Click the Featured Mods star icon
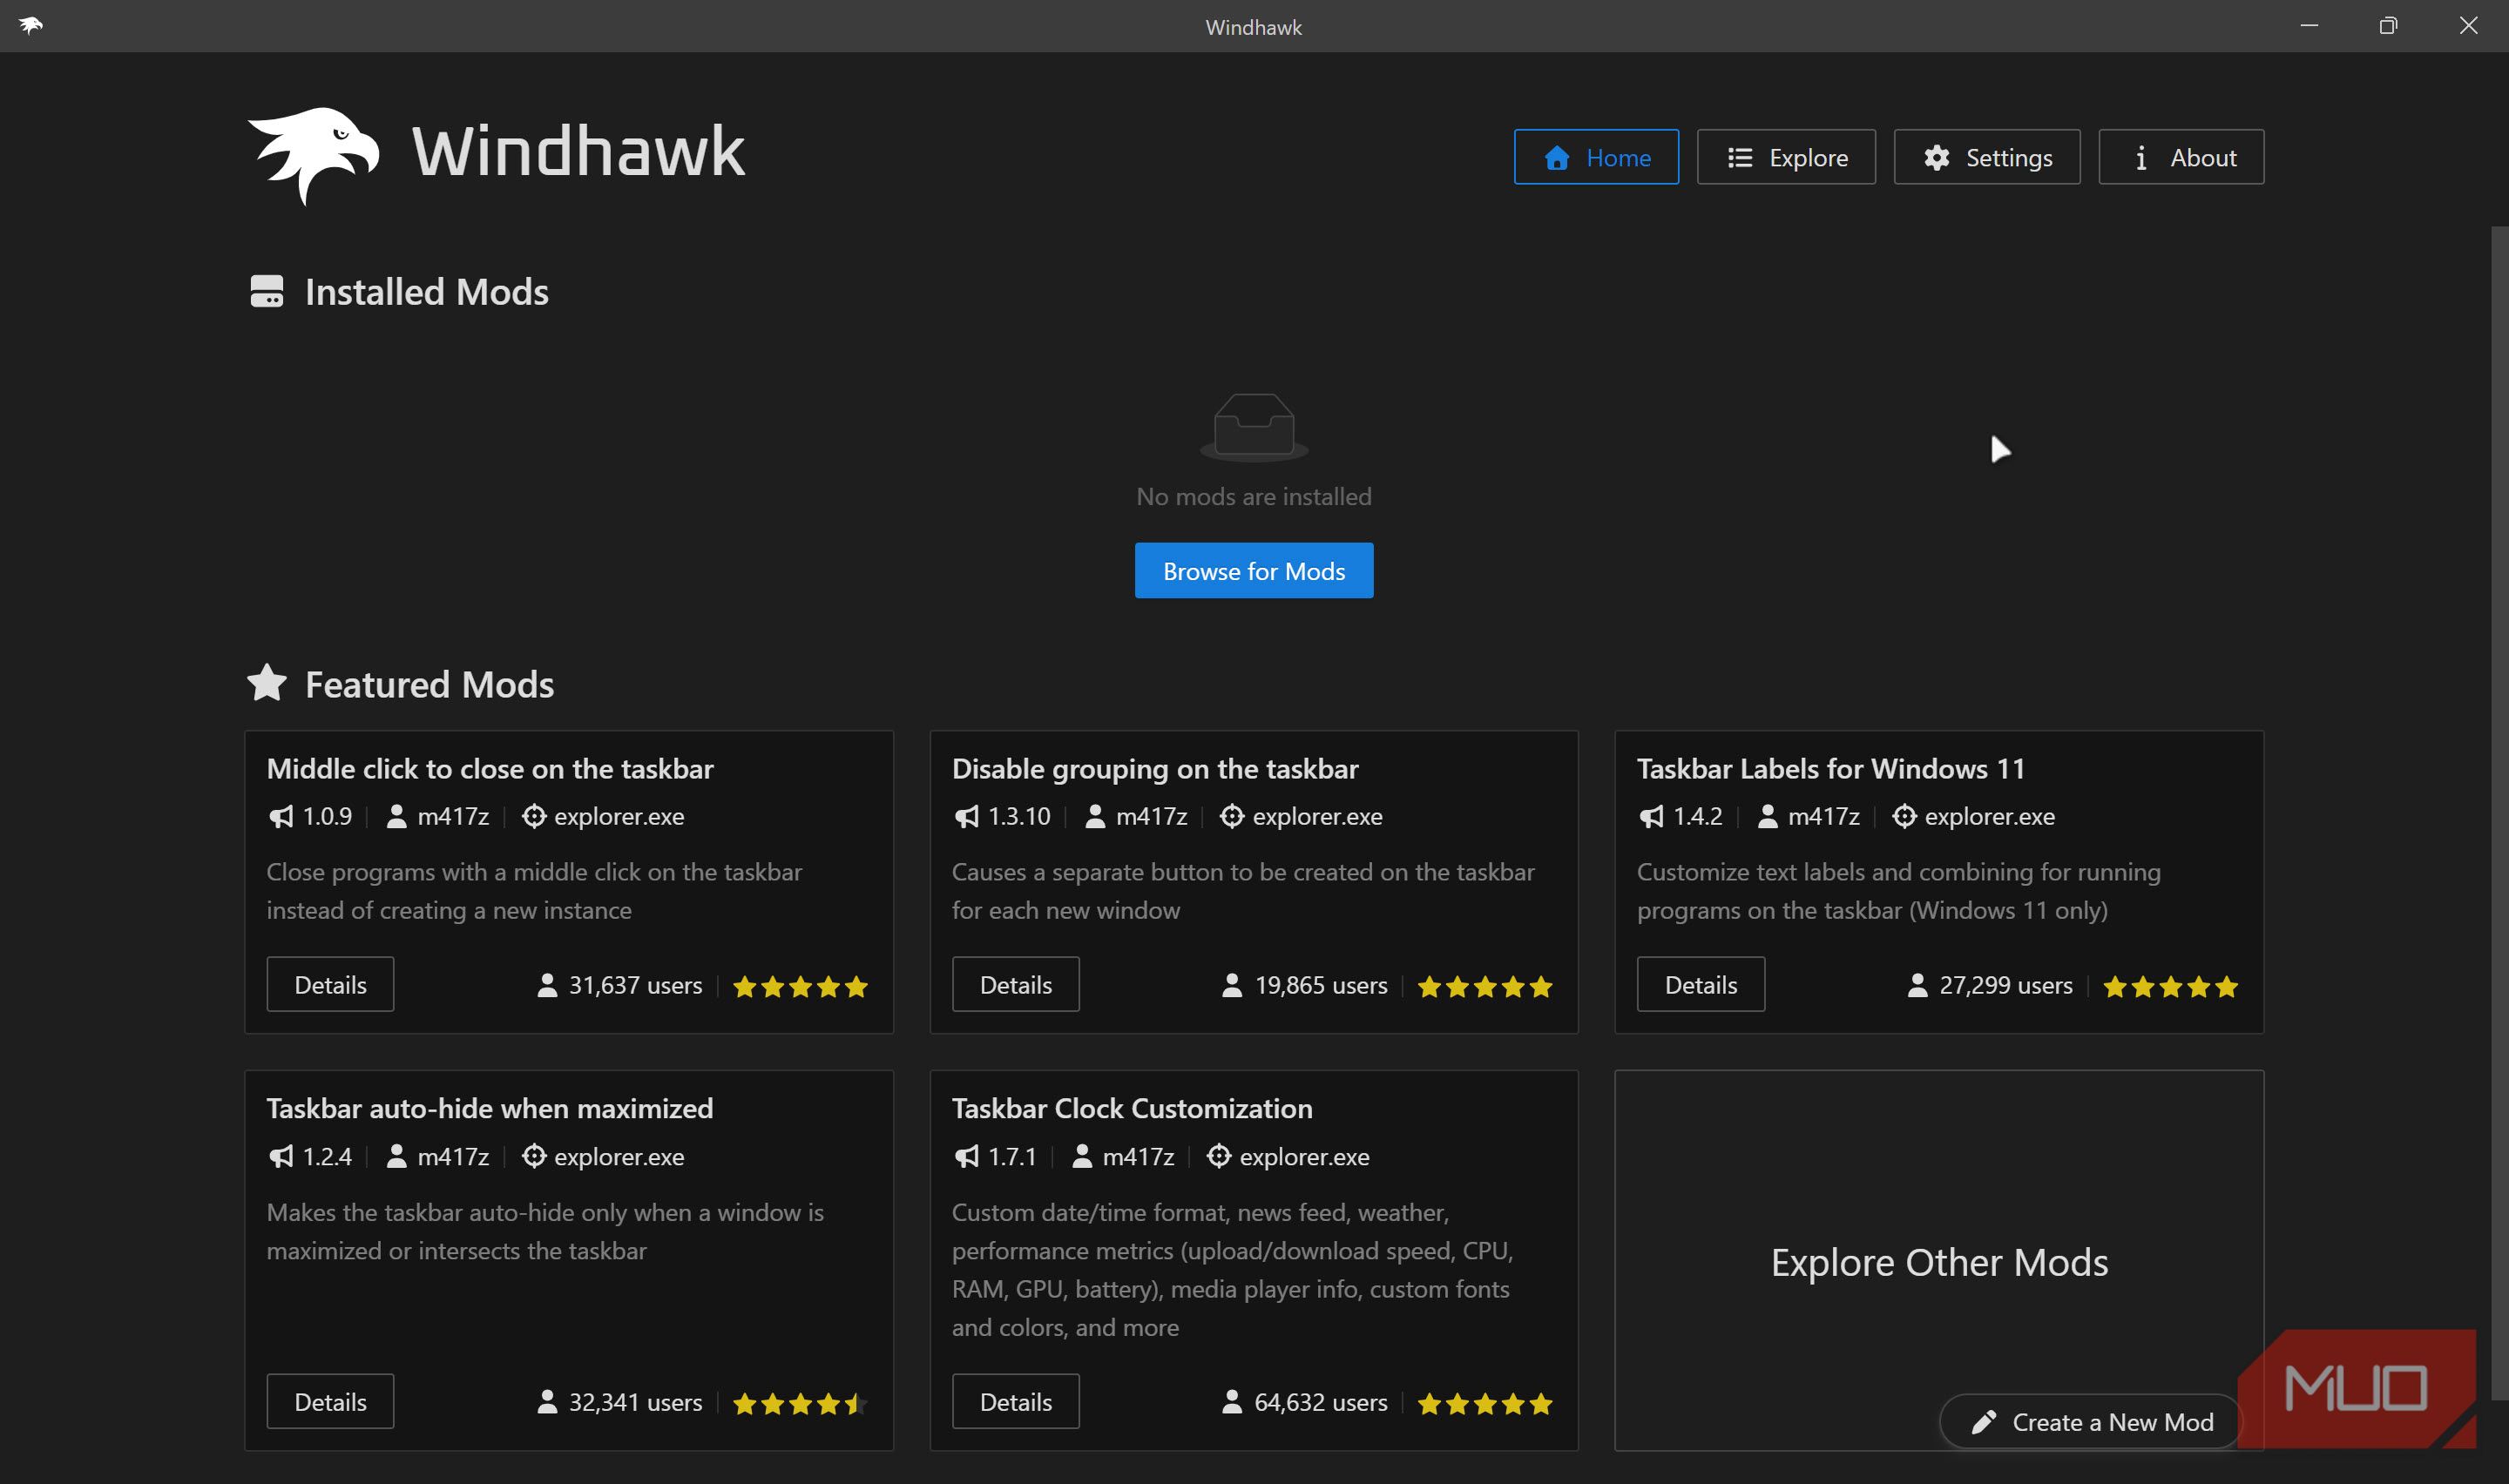The image size is (2509, 1484). [267, 683]
